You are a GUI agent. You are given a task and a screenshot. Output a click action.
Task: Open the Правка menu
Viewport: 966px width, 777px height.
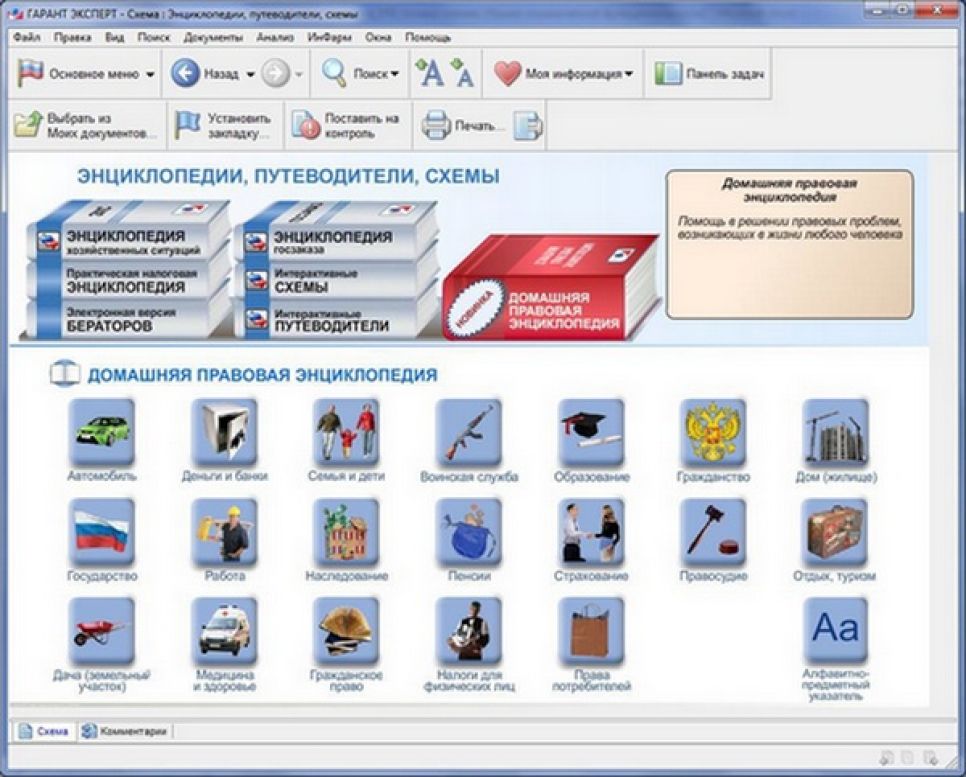click(x=73, y=38)
